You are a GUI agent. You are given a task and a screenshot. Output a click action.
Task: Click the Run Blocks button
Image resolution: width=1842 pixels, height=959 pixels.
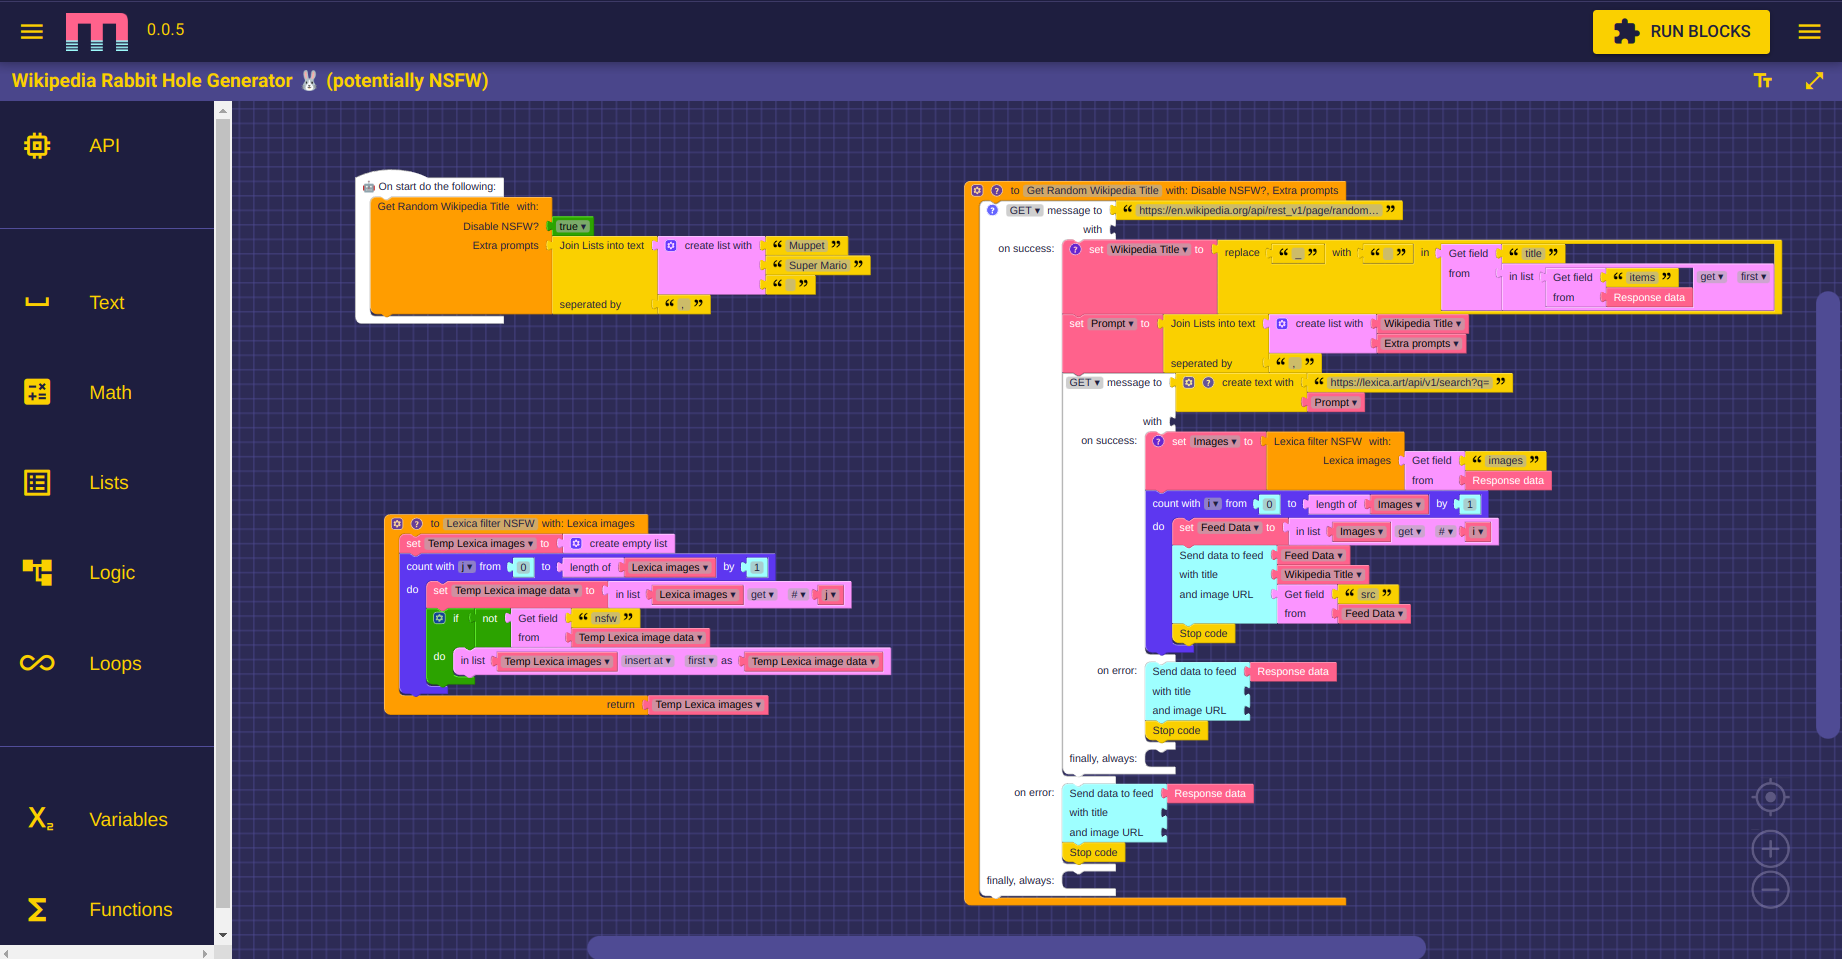pyautogui.click(x=1681, y=32)
